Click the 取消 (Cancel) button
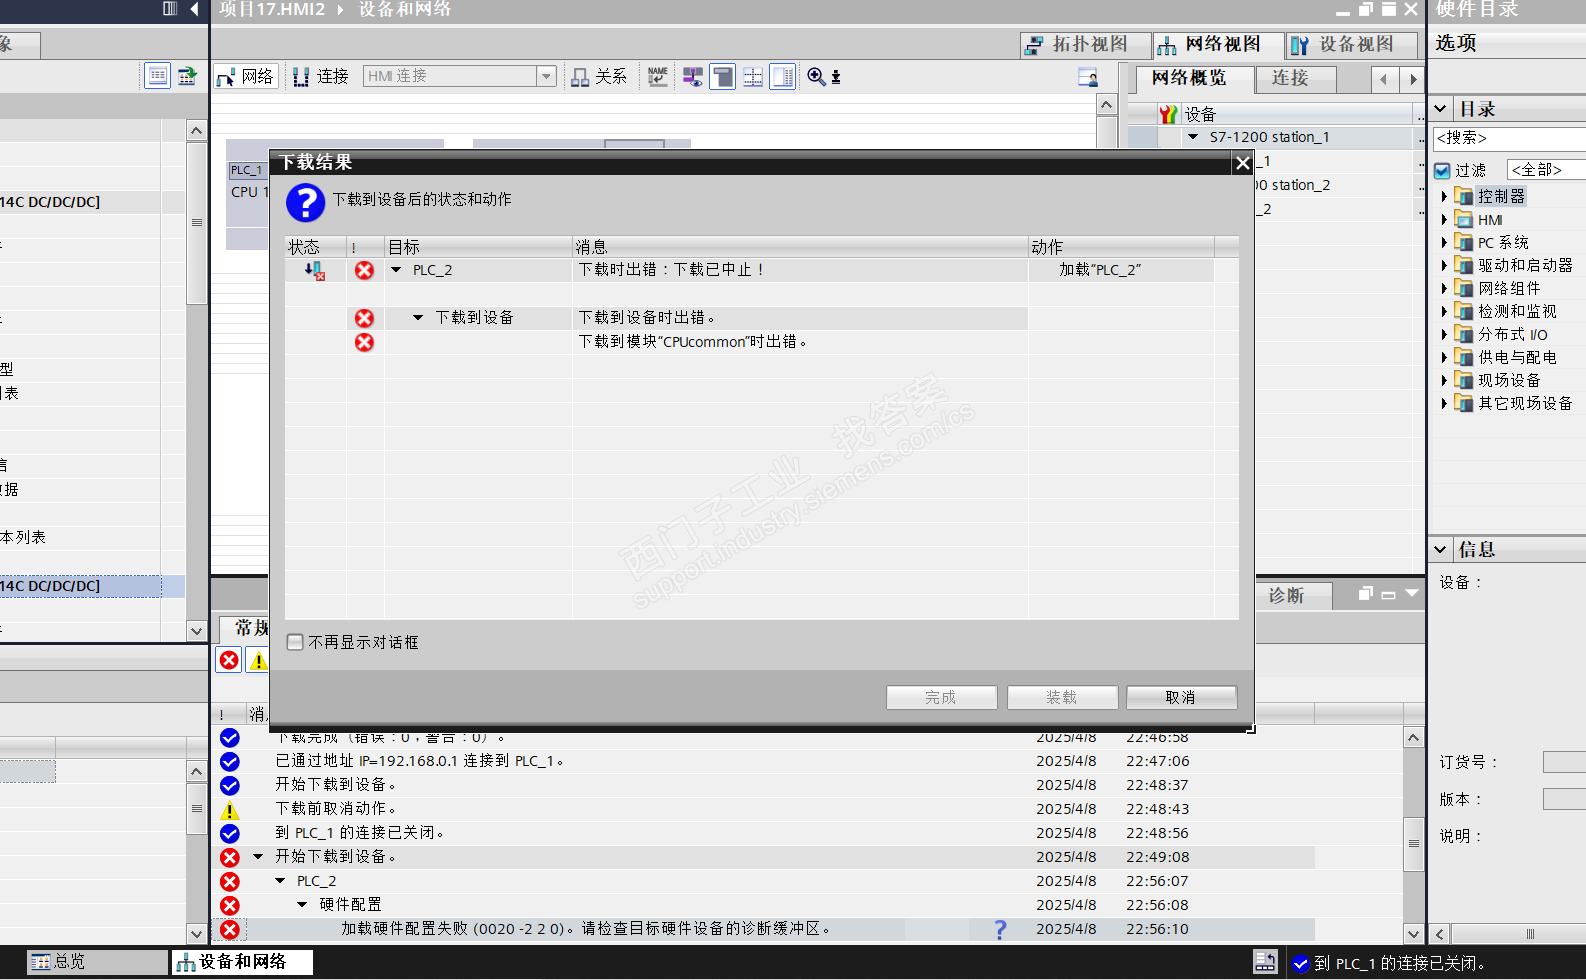 click(1181, 697)
